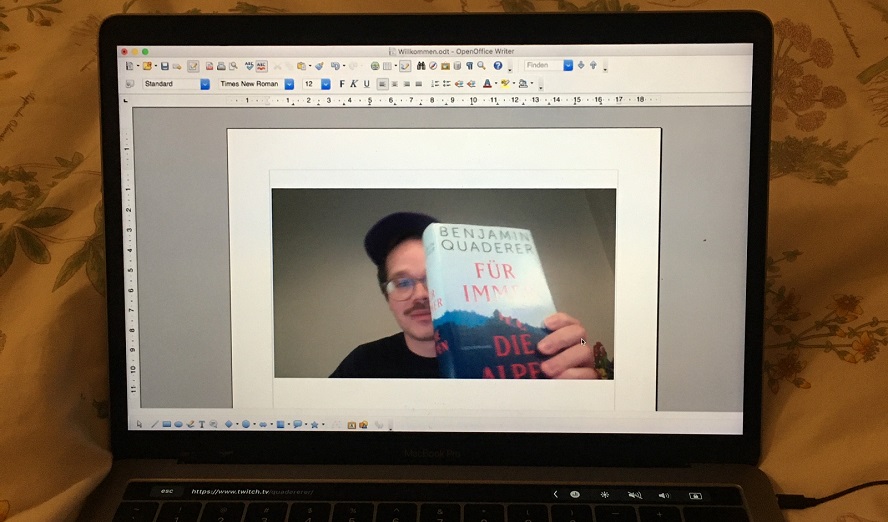Toggle nonprinting characters (pilcrow) icon
This screenshot has height=522, width=888.
coord(470,66)
